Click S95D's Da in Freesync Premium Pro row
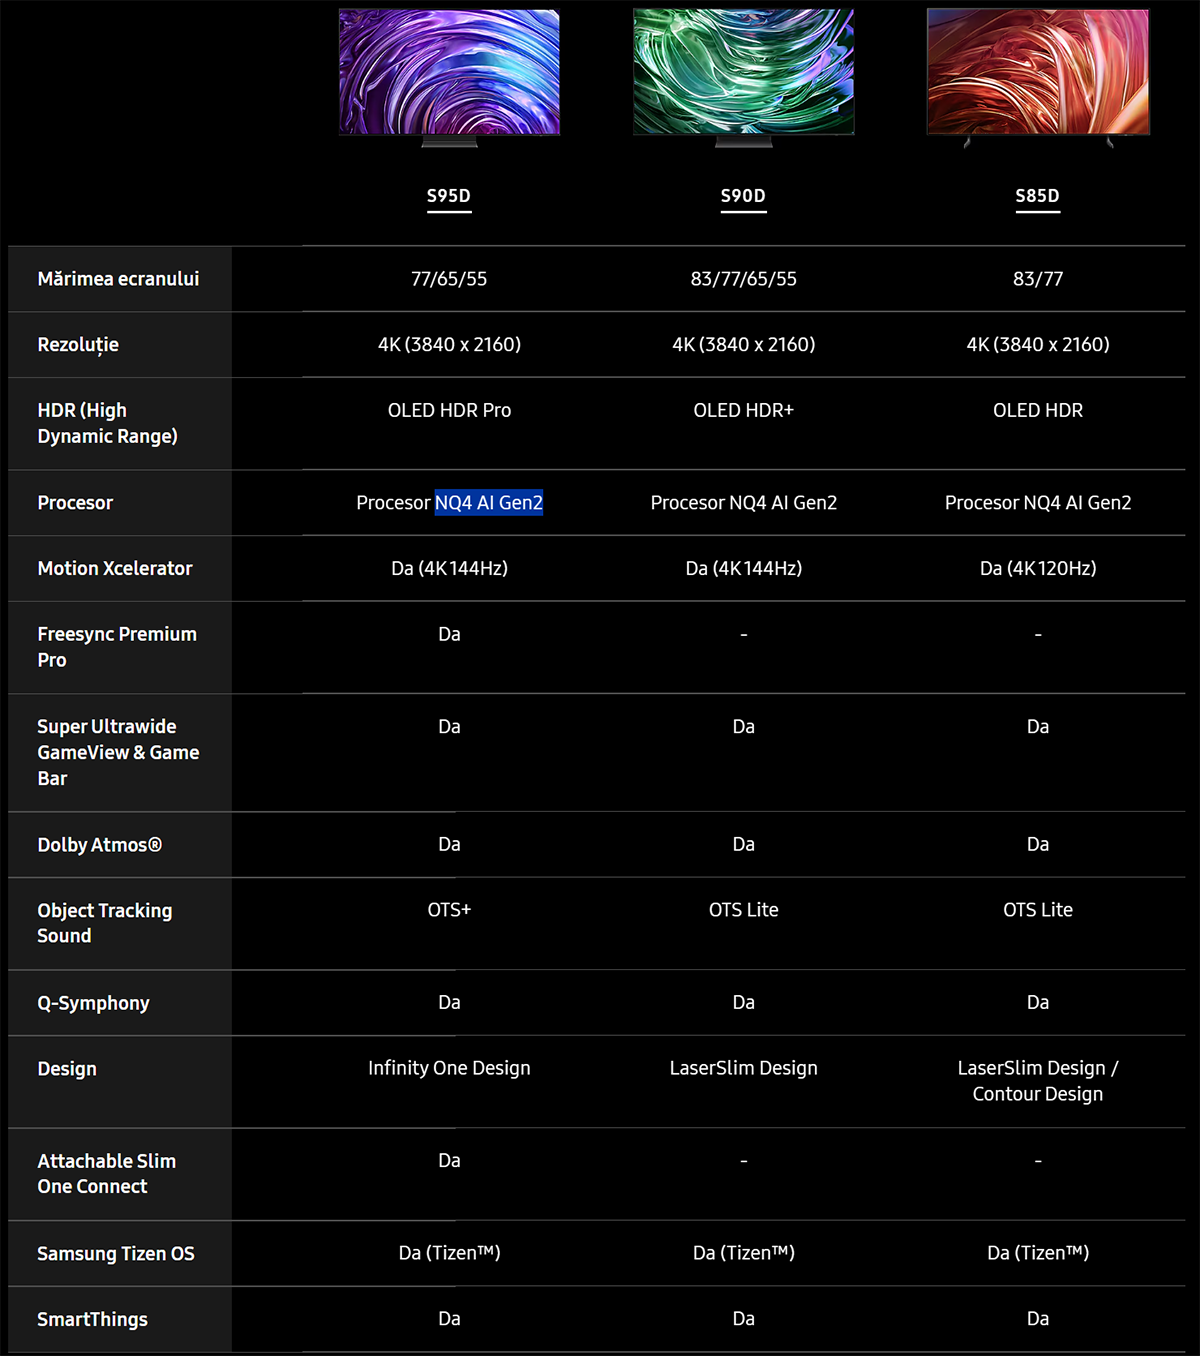This screenshot has width=1200, height=1356. [449, 634]
